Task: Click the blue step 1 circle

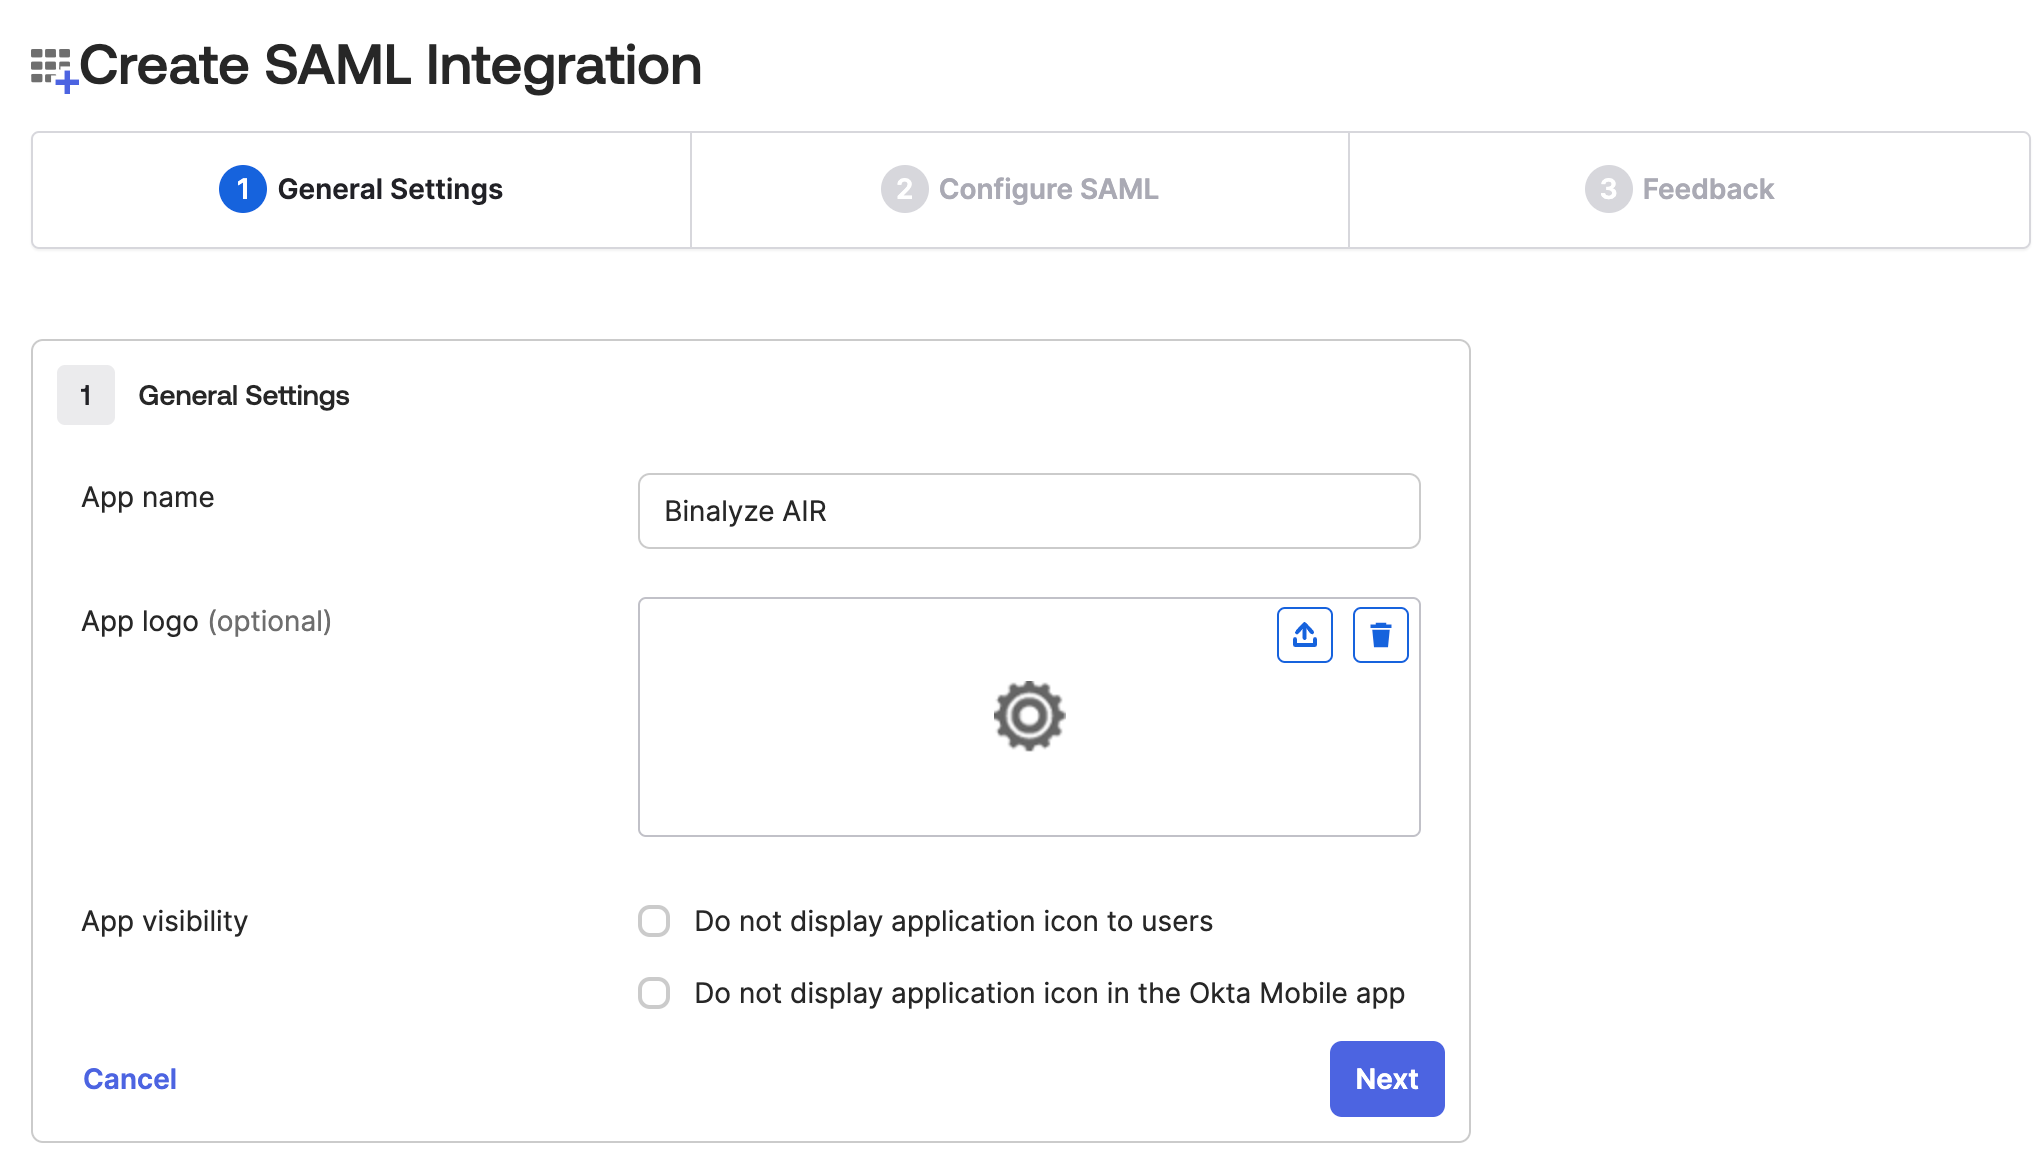Action: tap(242, 189)
